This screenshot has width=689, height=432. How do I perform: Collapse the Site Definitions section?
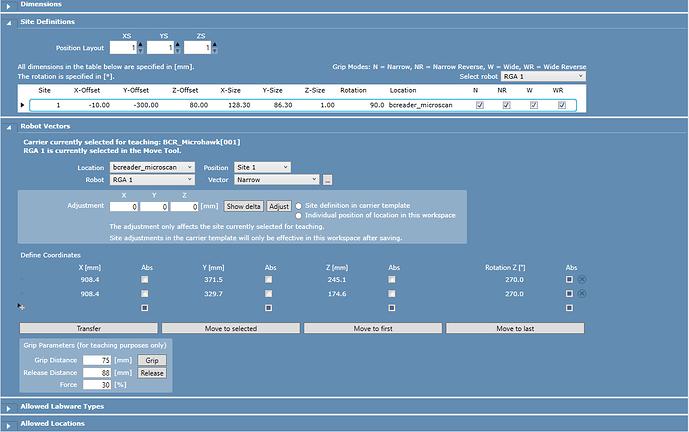[x=8, y=23]
